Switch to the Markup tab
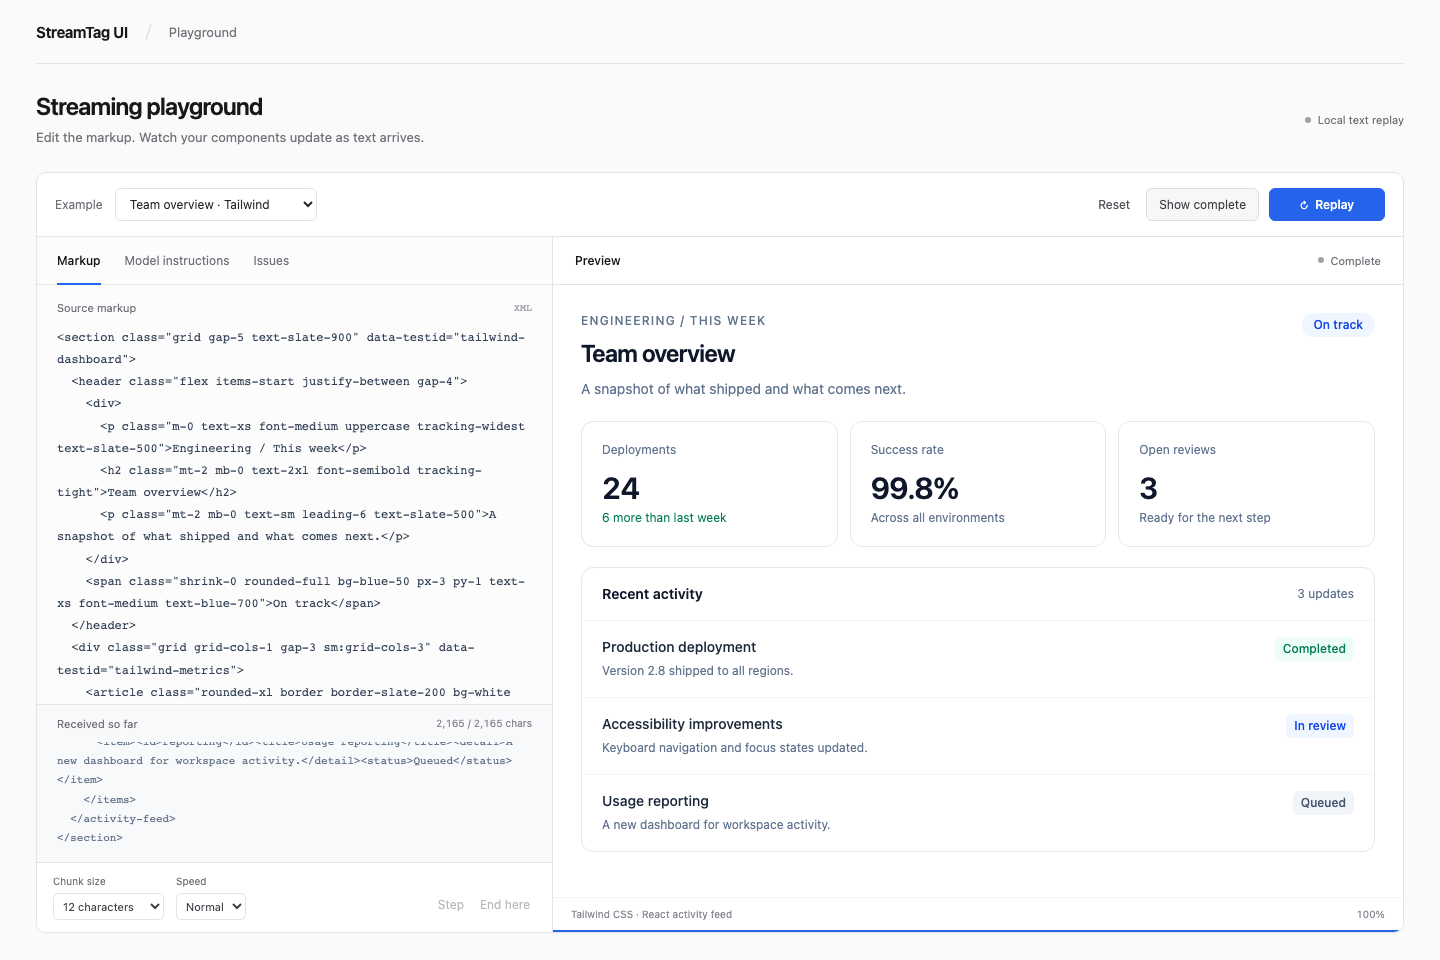The width and height of the screenshot is (1440, 960). pos(79,261)
